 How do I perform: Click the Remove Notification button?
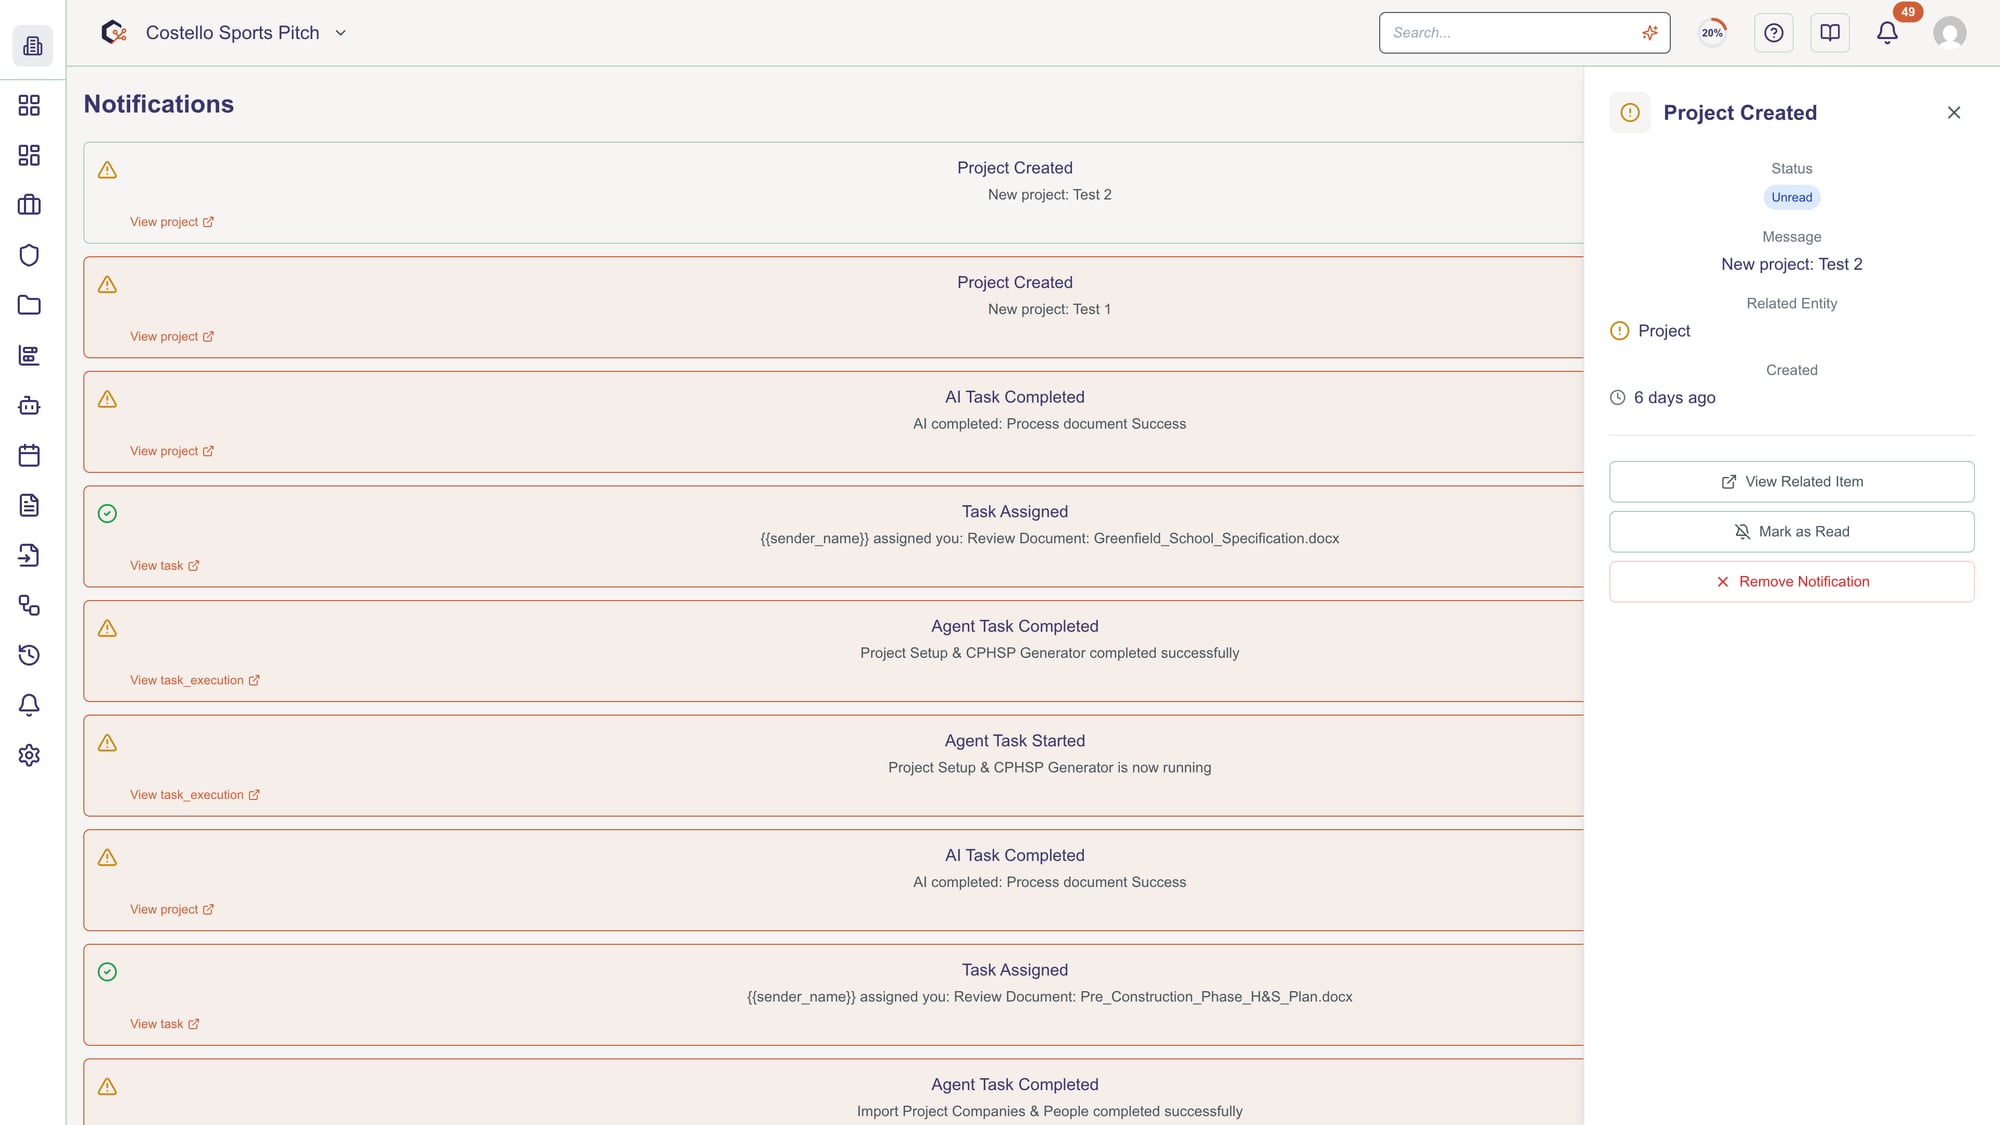coord(1791,582)
